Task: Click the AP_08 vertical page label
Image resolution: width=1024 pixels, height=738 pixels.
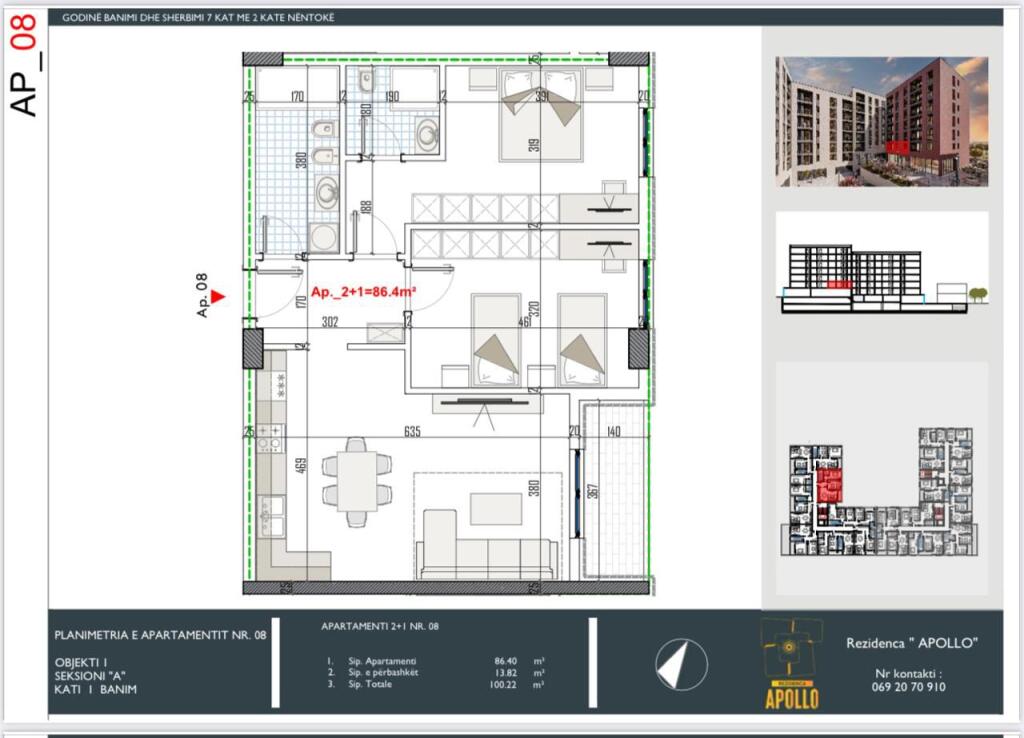Action: [25, 66]
